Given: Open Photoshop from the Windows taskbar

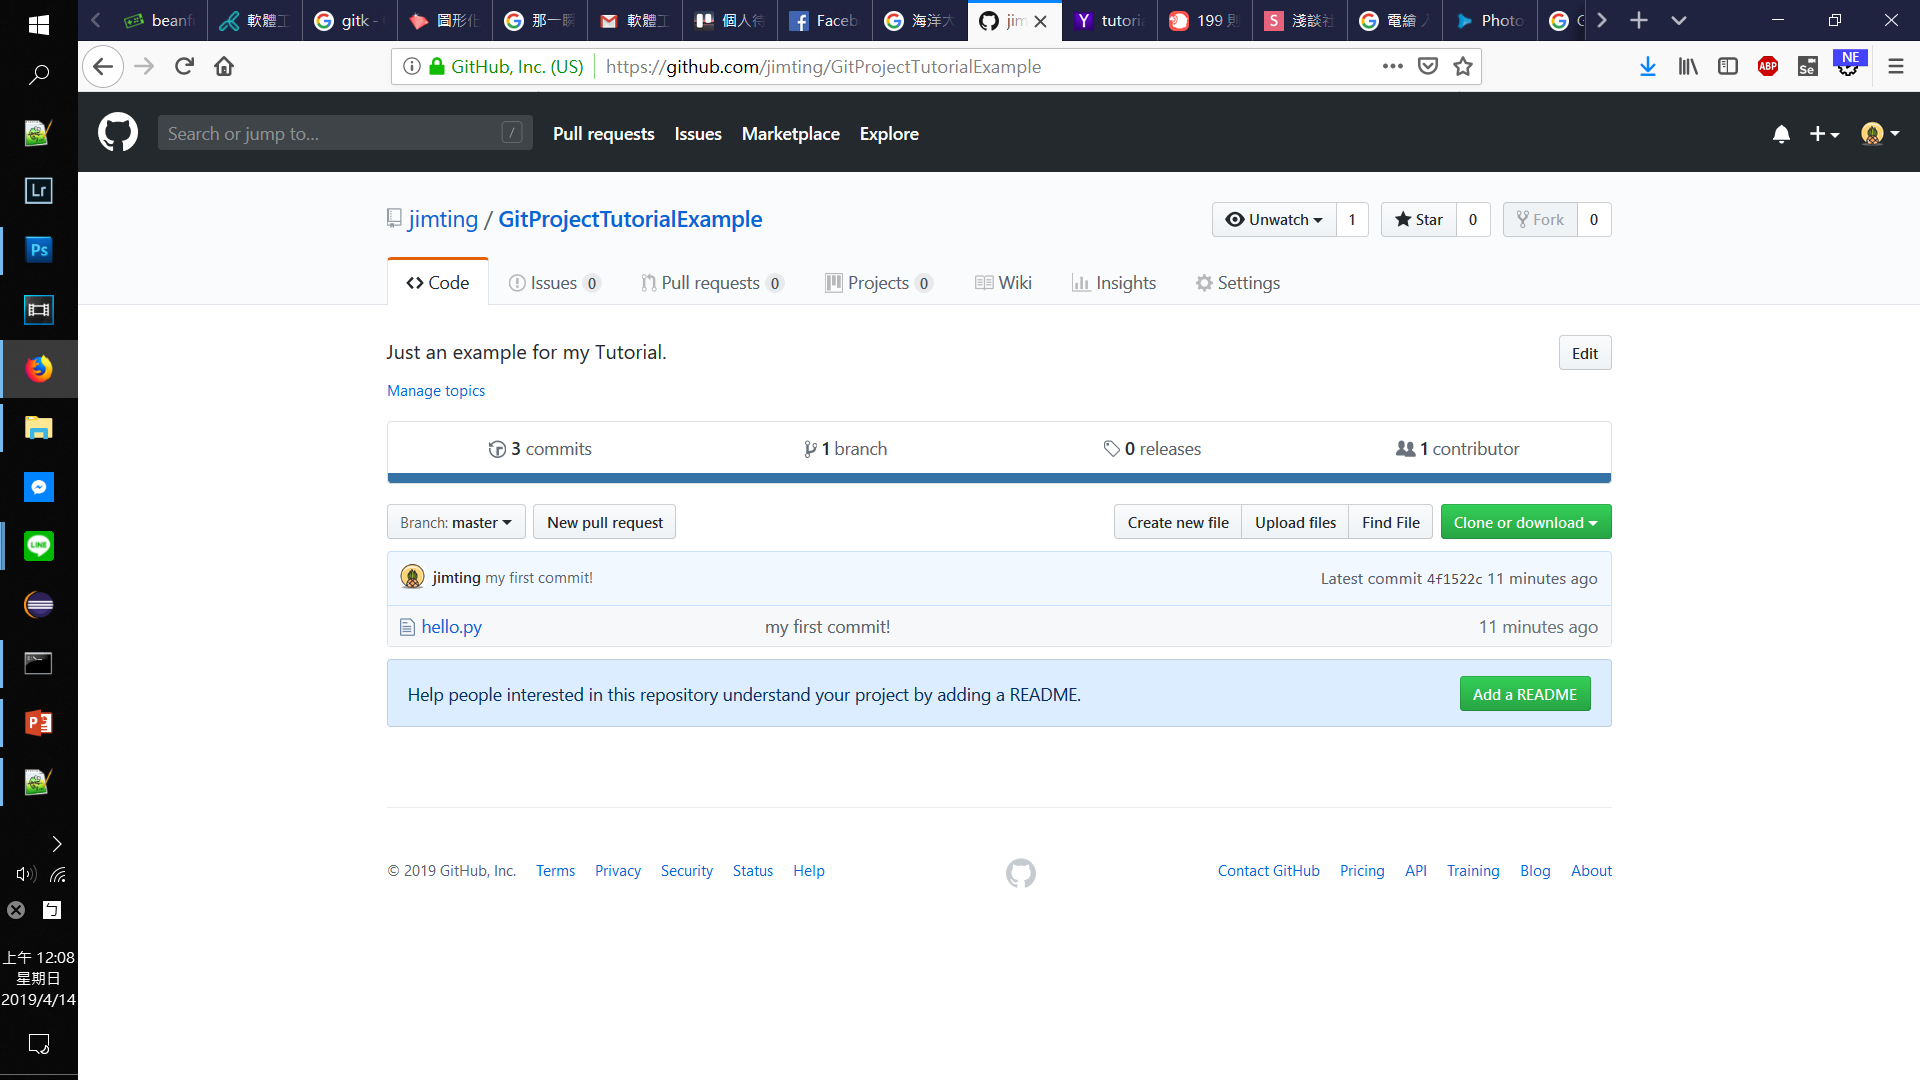Looking at the screenshot, I should tap(38, 250).
